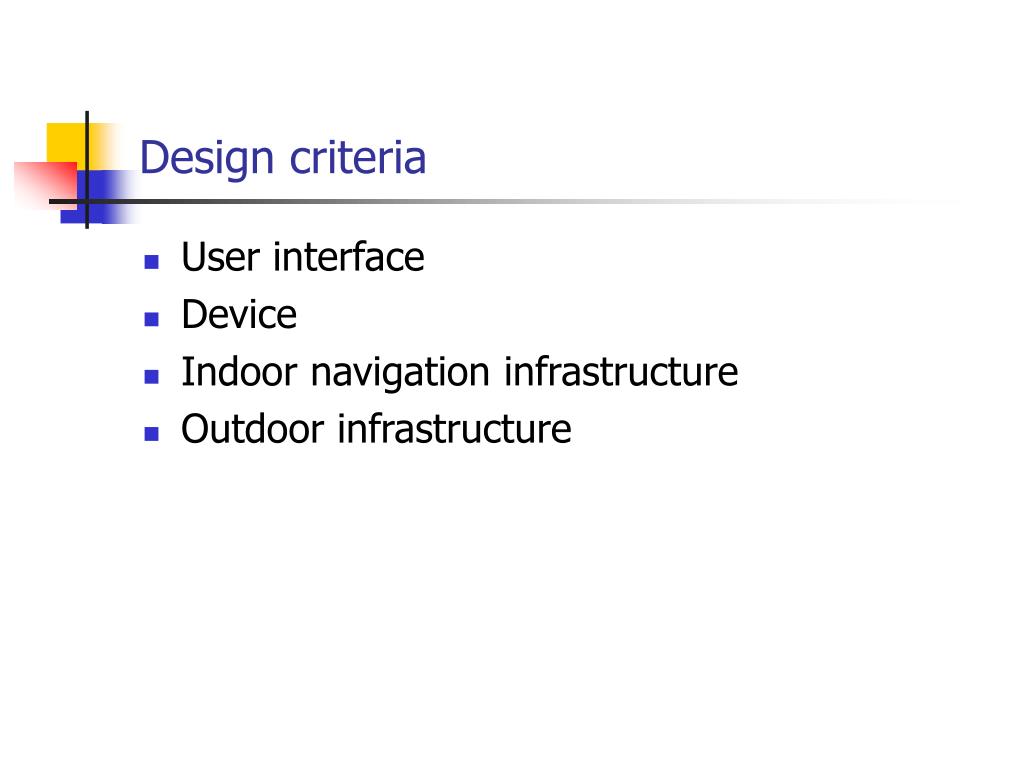Click the word Outdoor in fourth bullet

pos(253,429)
